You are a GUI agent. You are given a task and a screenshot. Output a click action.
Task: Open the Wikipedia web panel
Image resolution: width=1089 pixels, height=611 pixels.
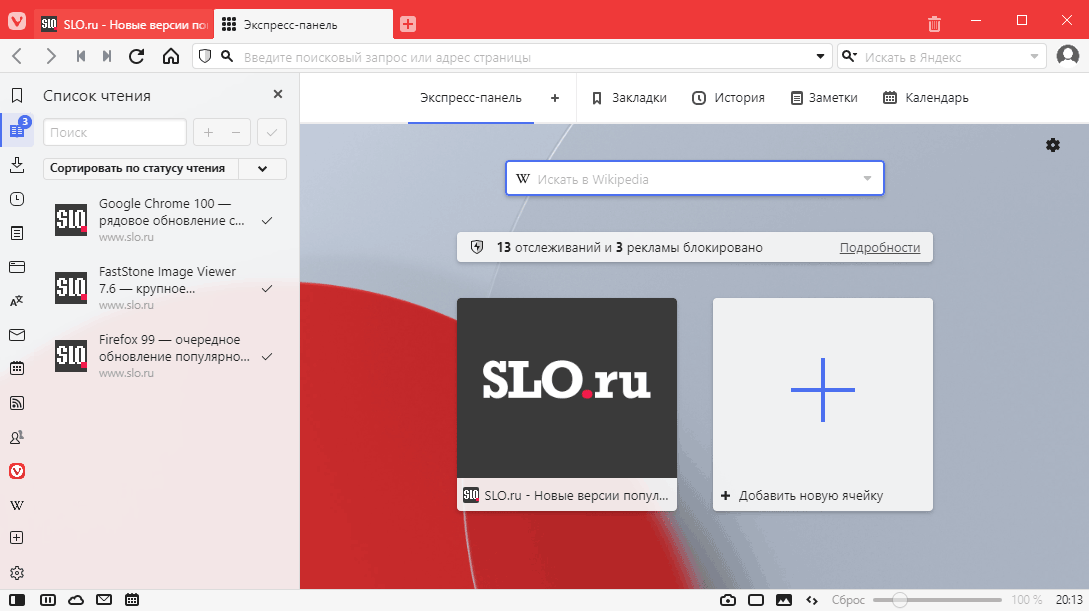17,505
